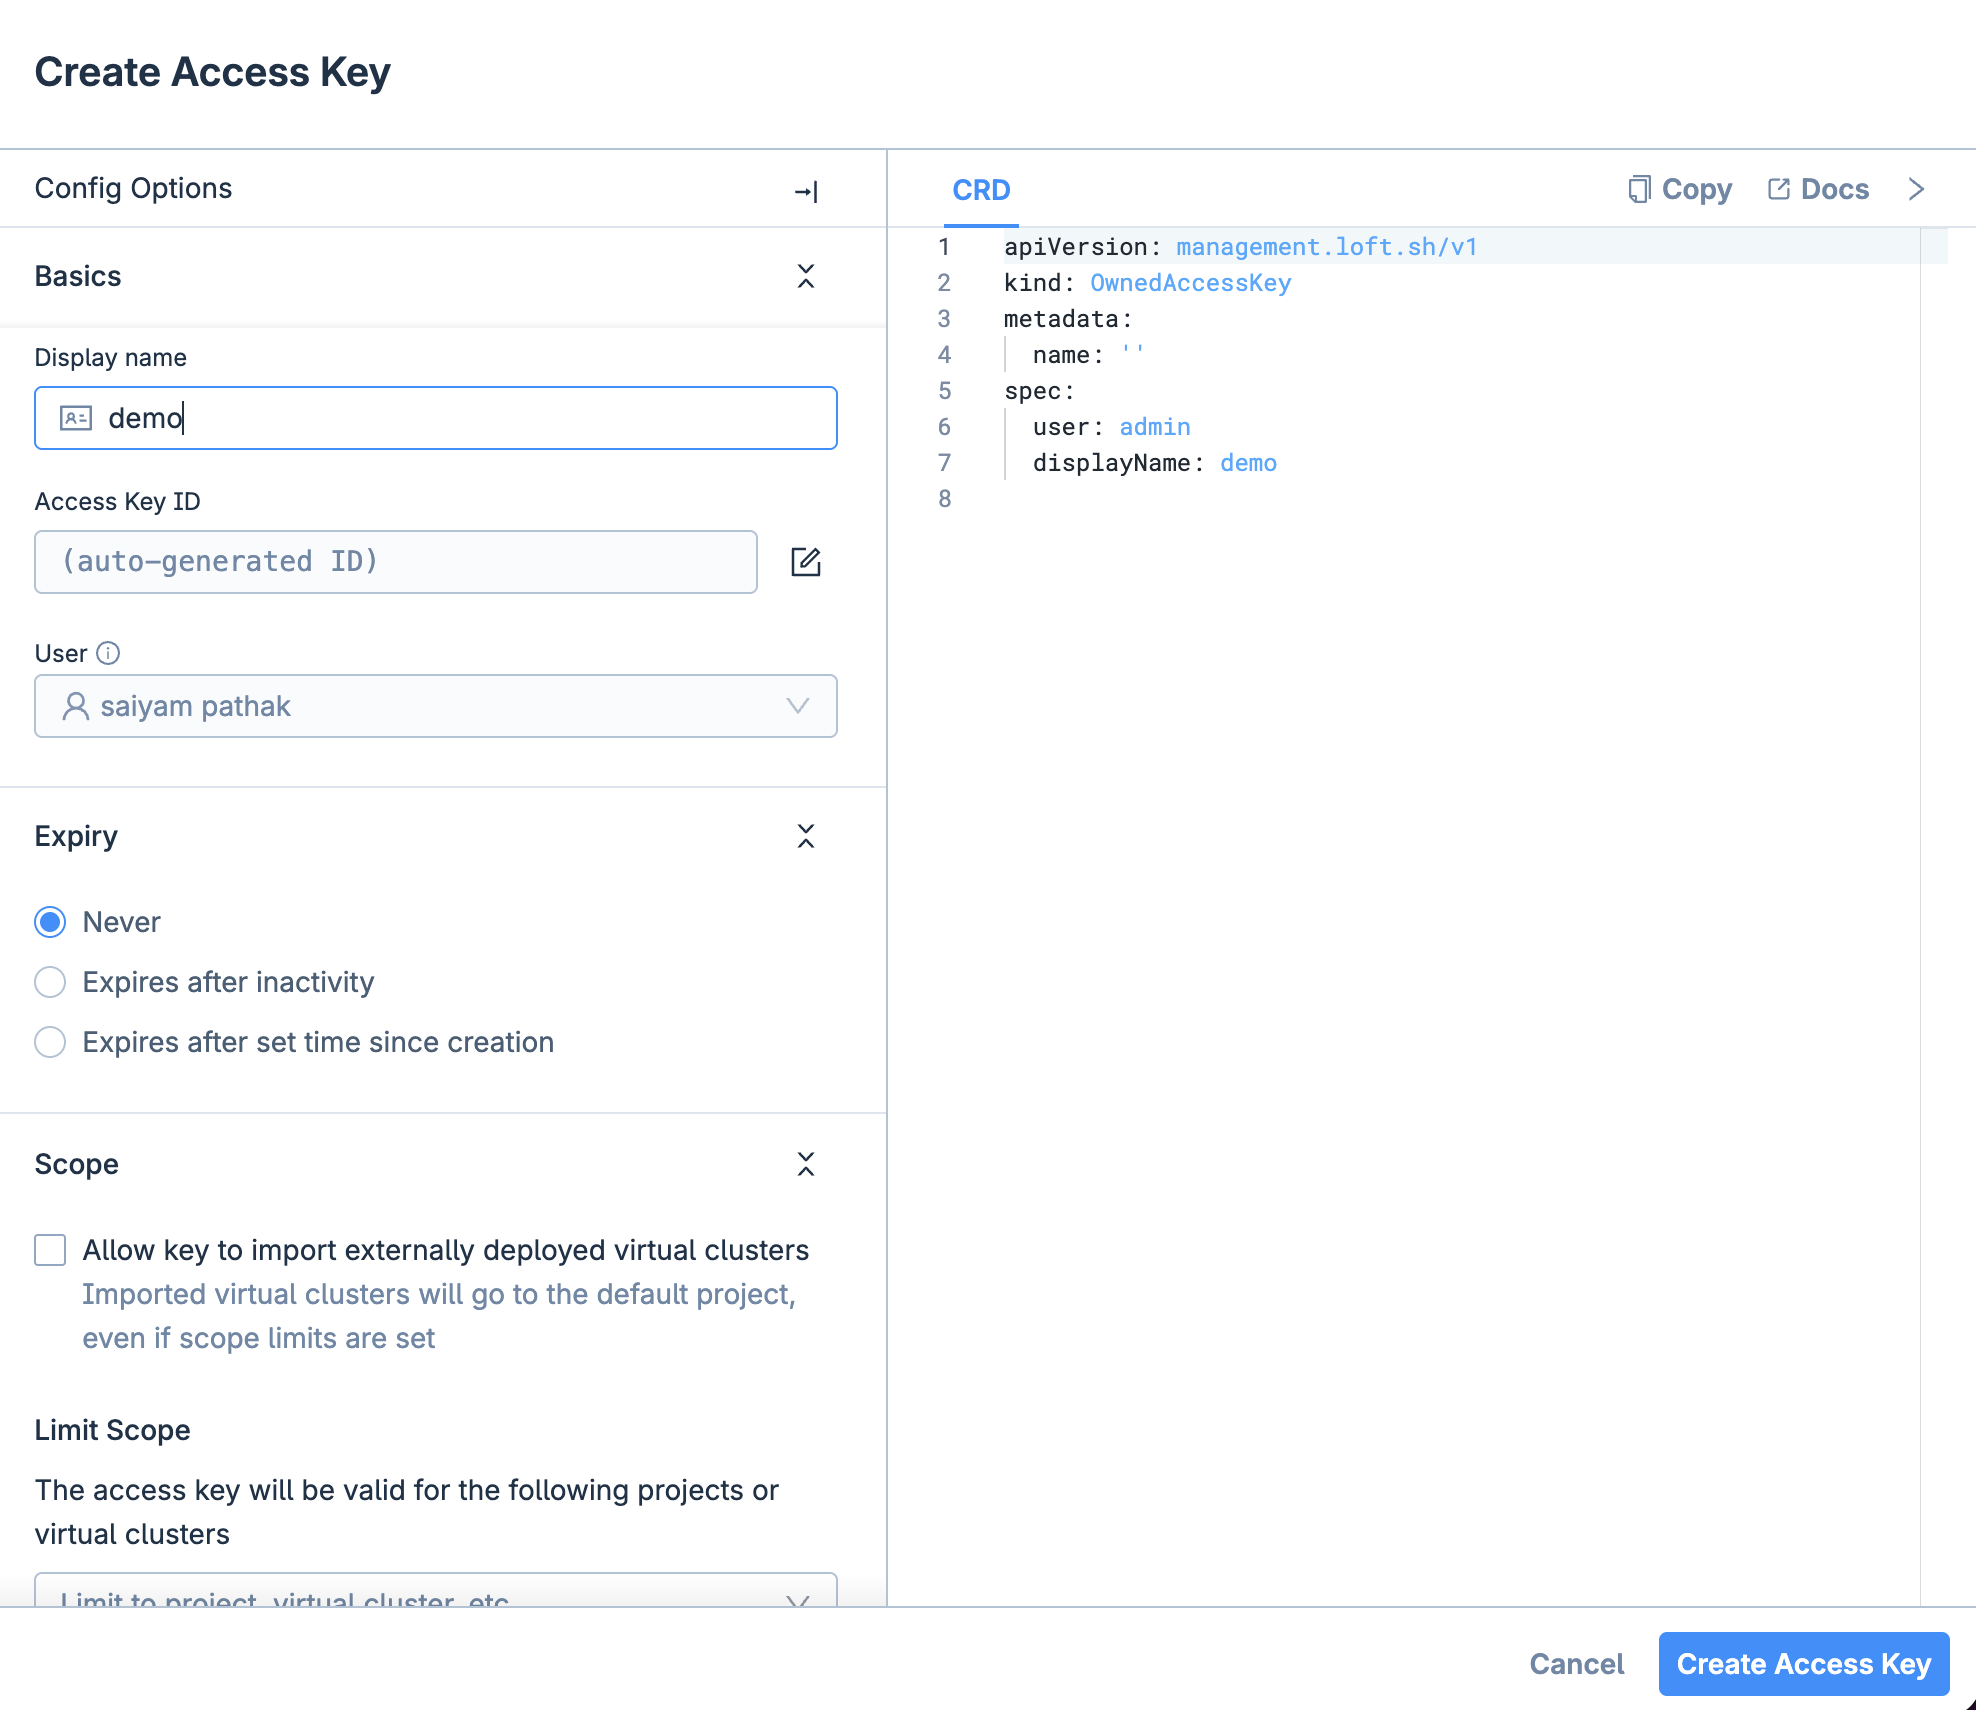Click the ID card icon in Display name
This screenshot has height=1710, width=1976.
[x=76, y=418]
